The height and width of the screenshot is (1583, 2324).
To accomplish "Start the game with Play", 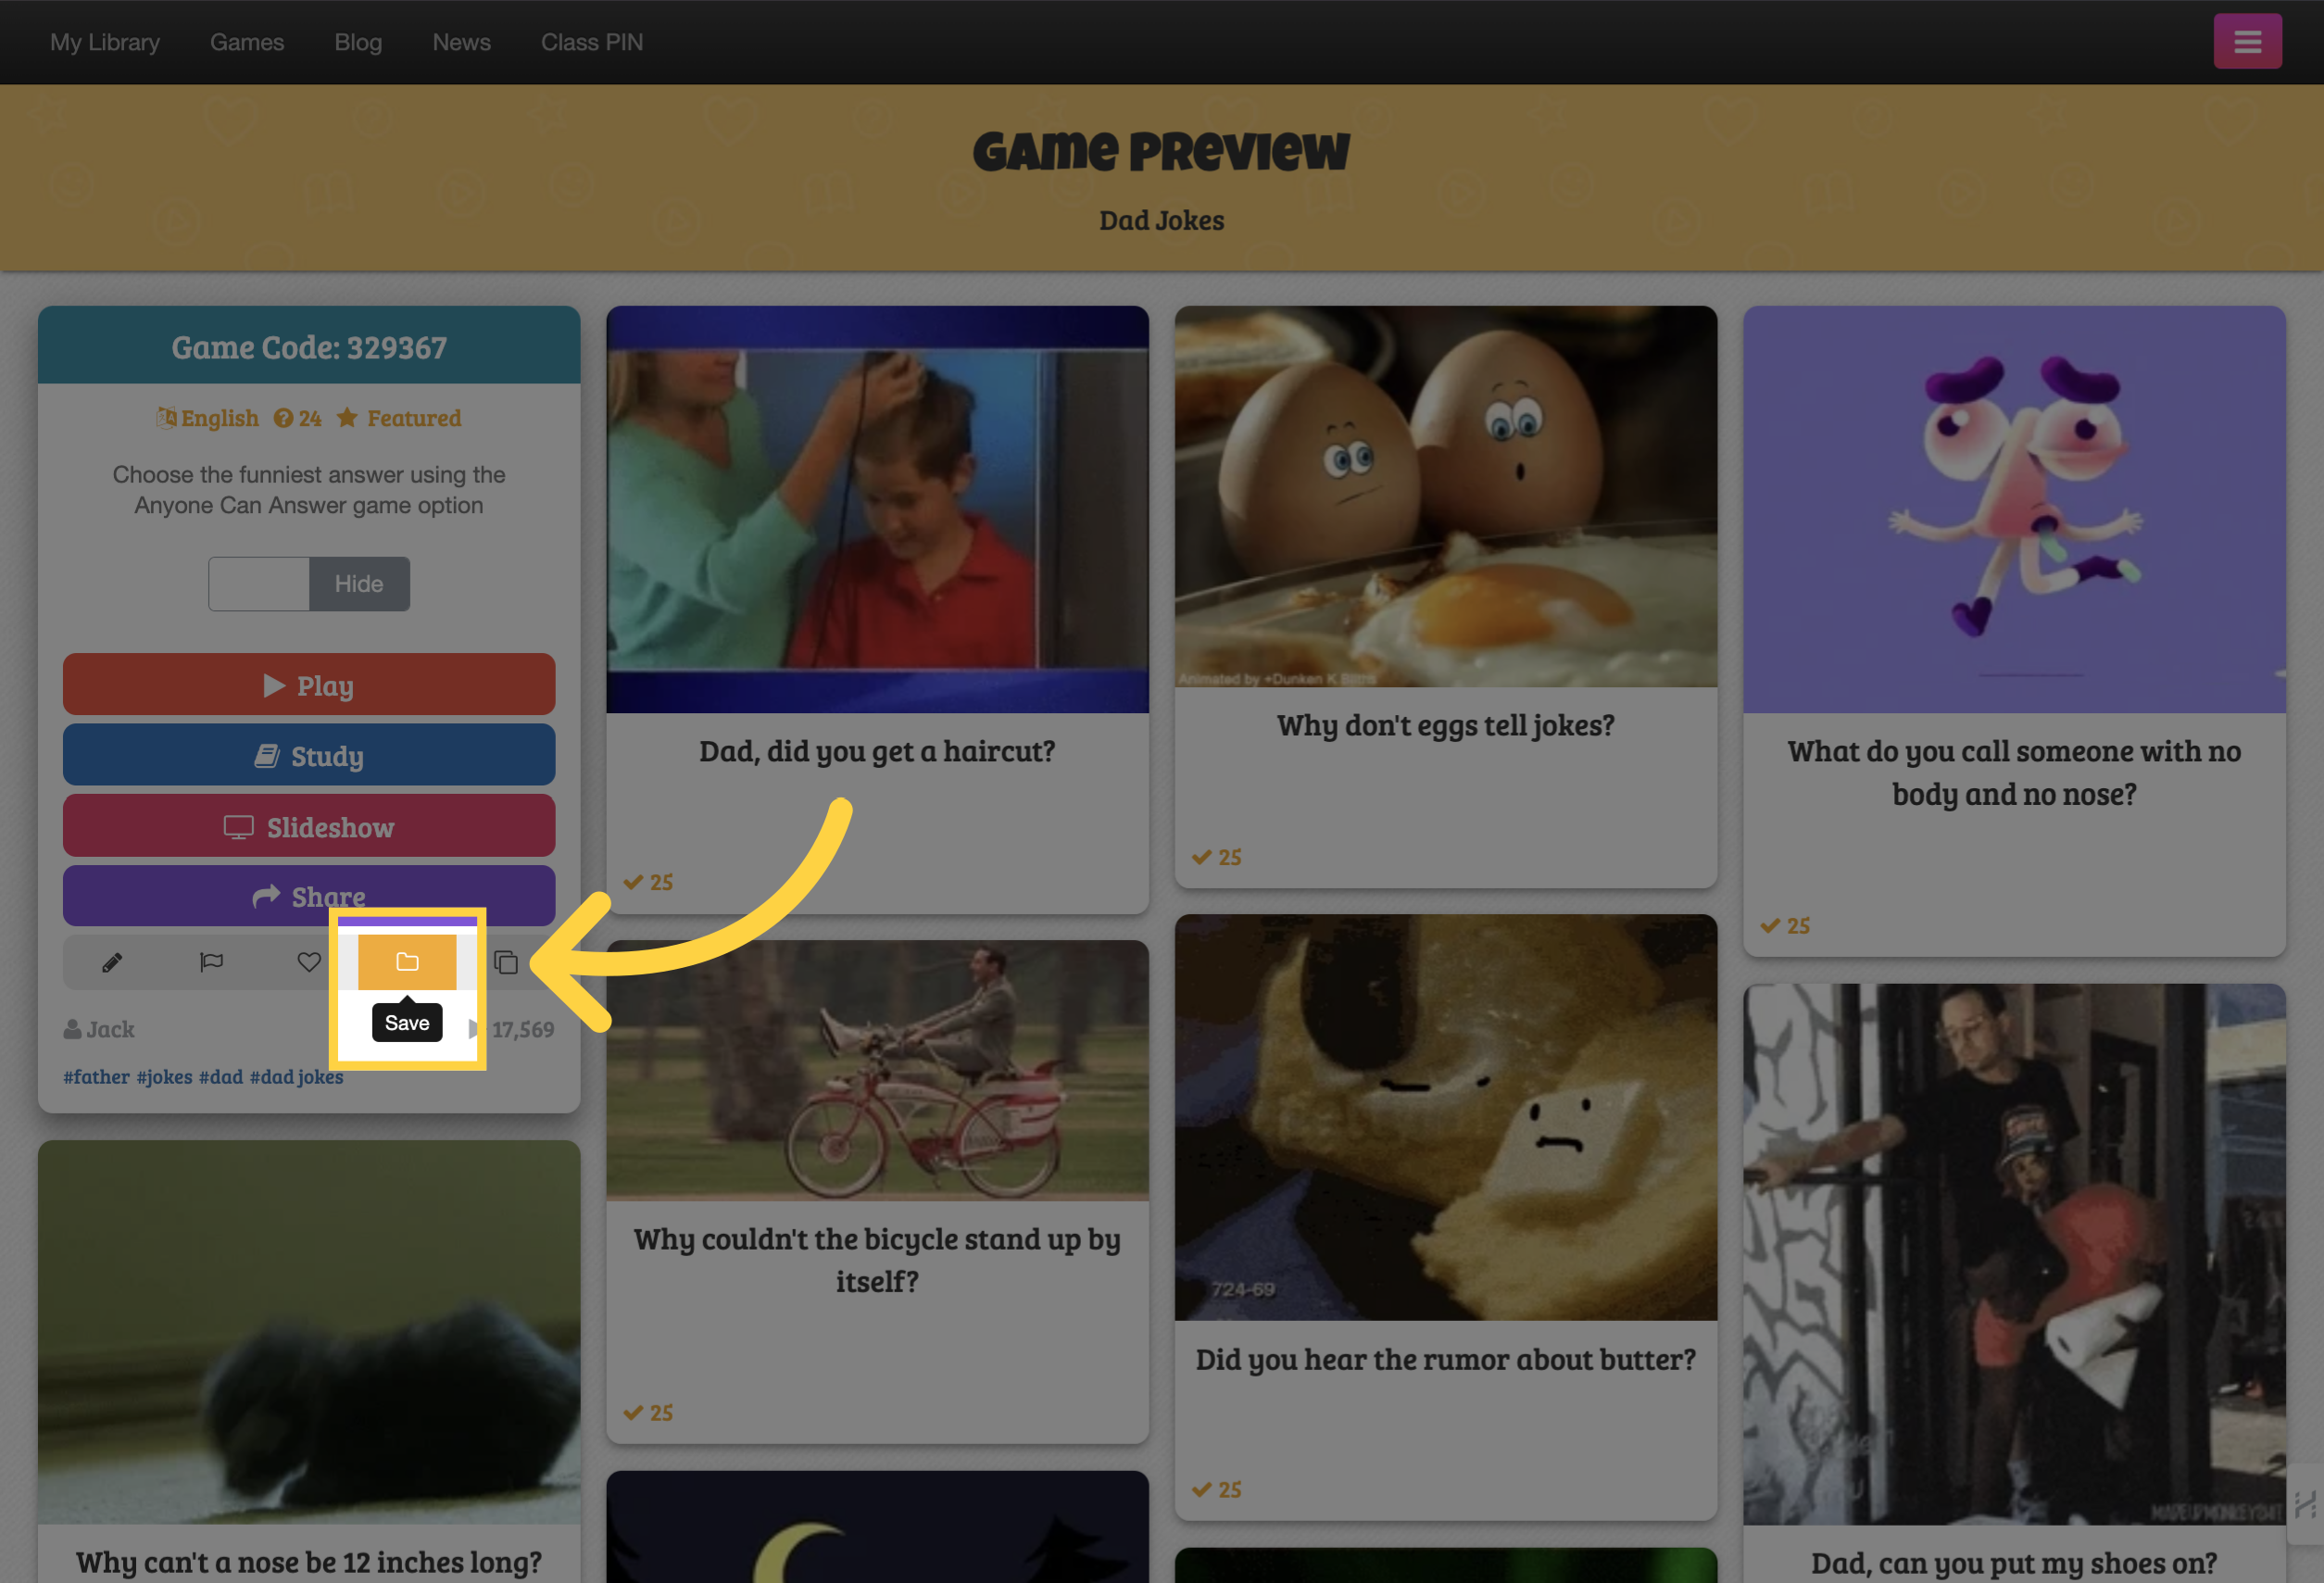I will coord(309,685).
